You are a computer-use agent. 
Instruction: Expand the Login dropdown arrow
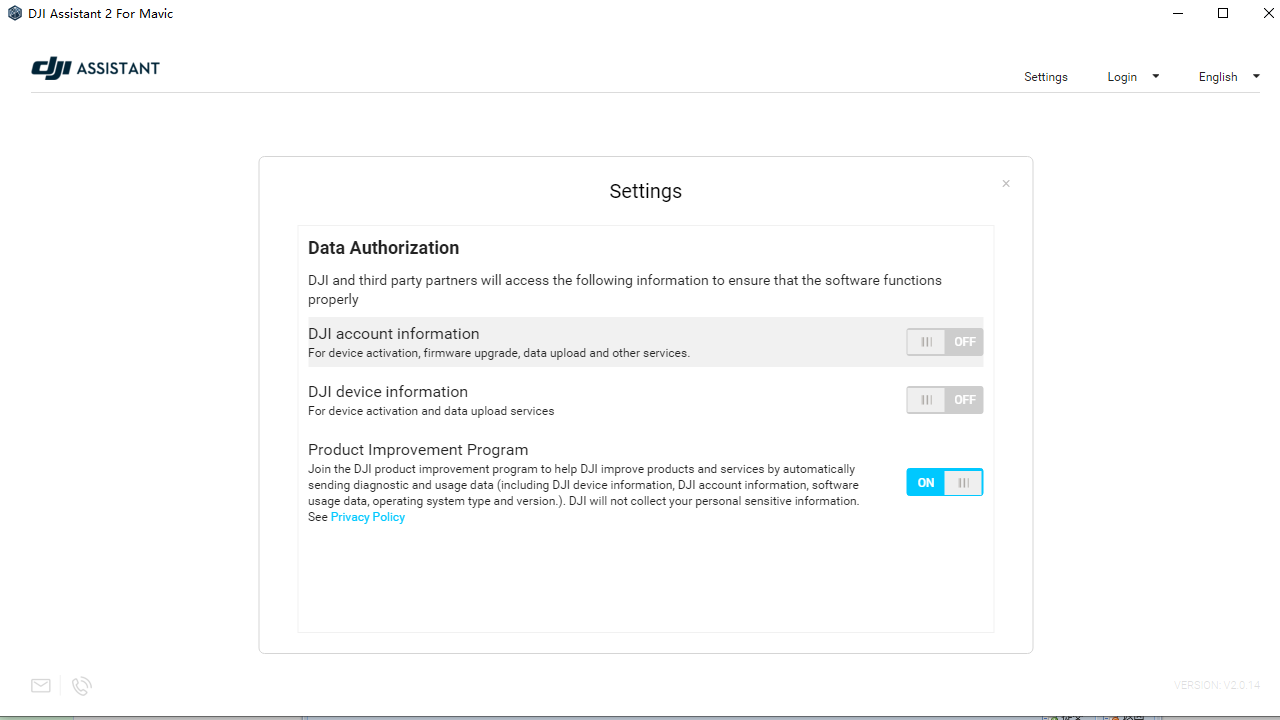pyautogui.click(x=1156, y=77)
